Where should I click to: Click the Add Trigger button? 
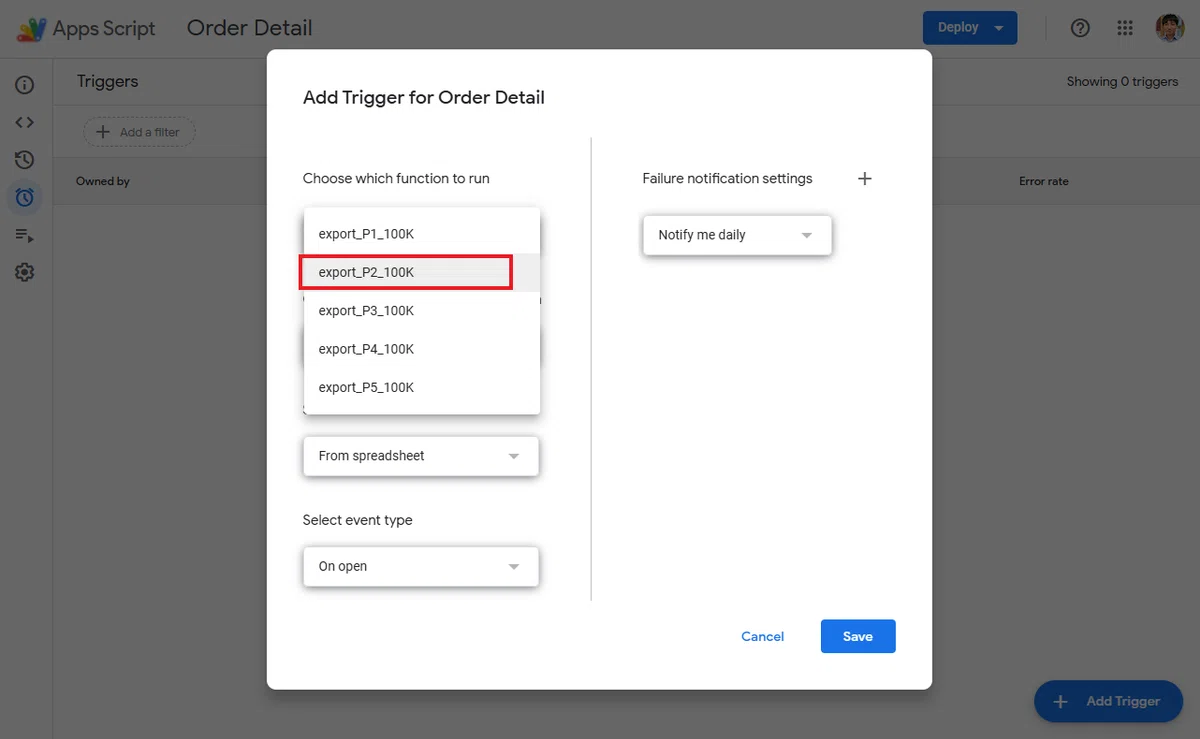(1108, 701)
